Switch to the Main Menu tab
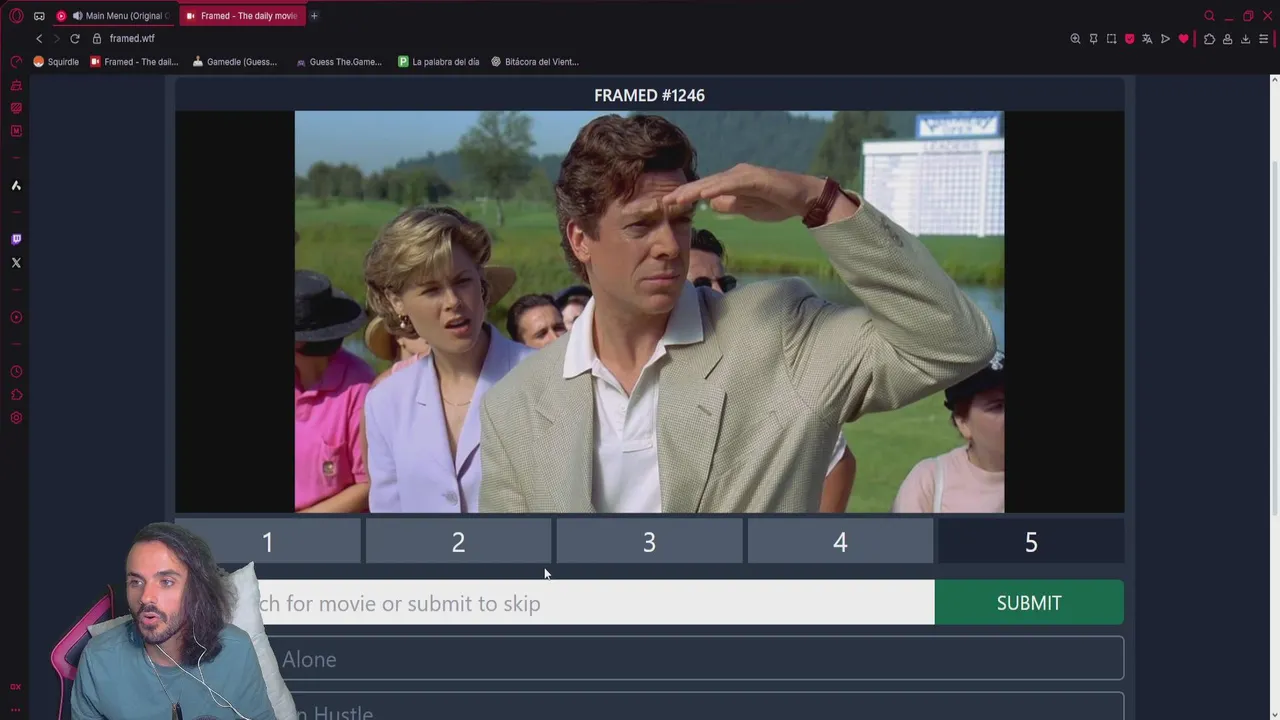Image resolution: width=1280 pixels, height=720 pixels. click(114, 16)
